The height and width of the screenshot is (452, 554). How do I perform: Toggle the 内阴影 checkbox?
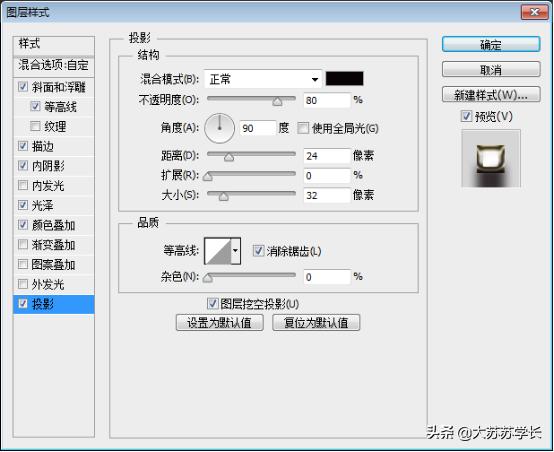pos(23,165)
